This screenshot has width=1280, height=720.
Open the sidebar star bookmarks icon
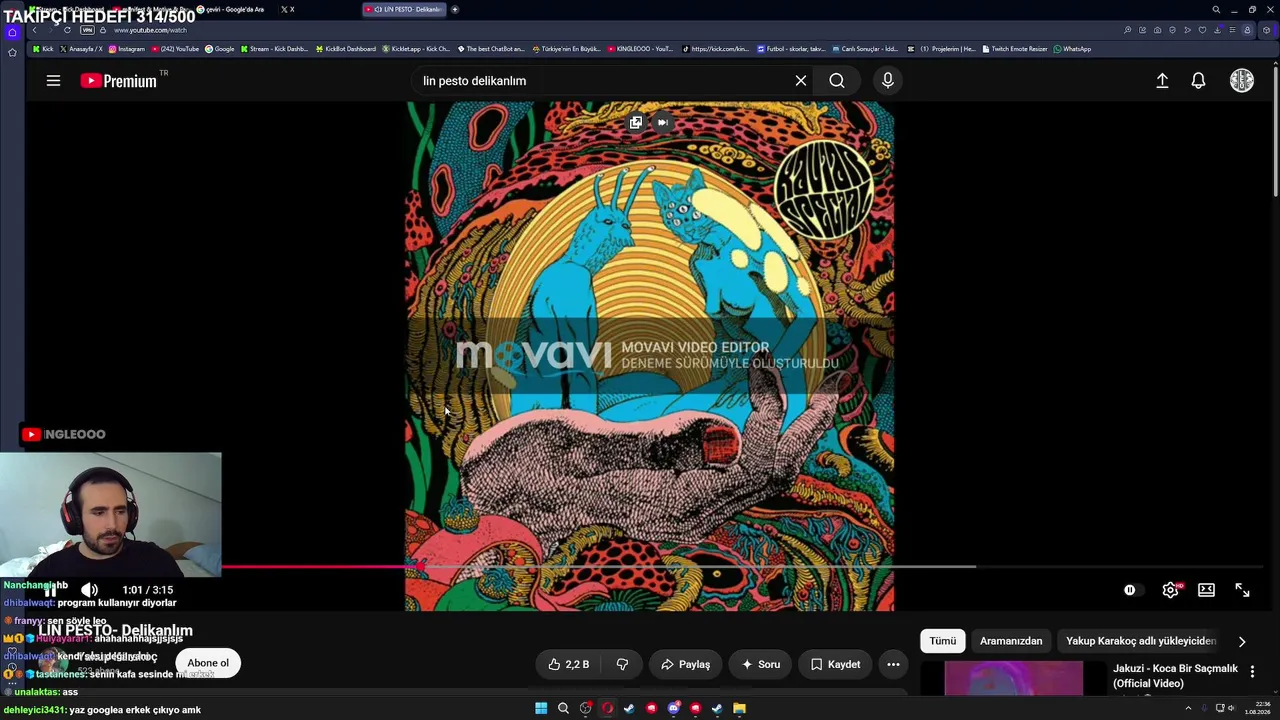point(12,52)
